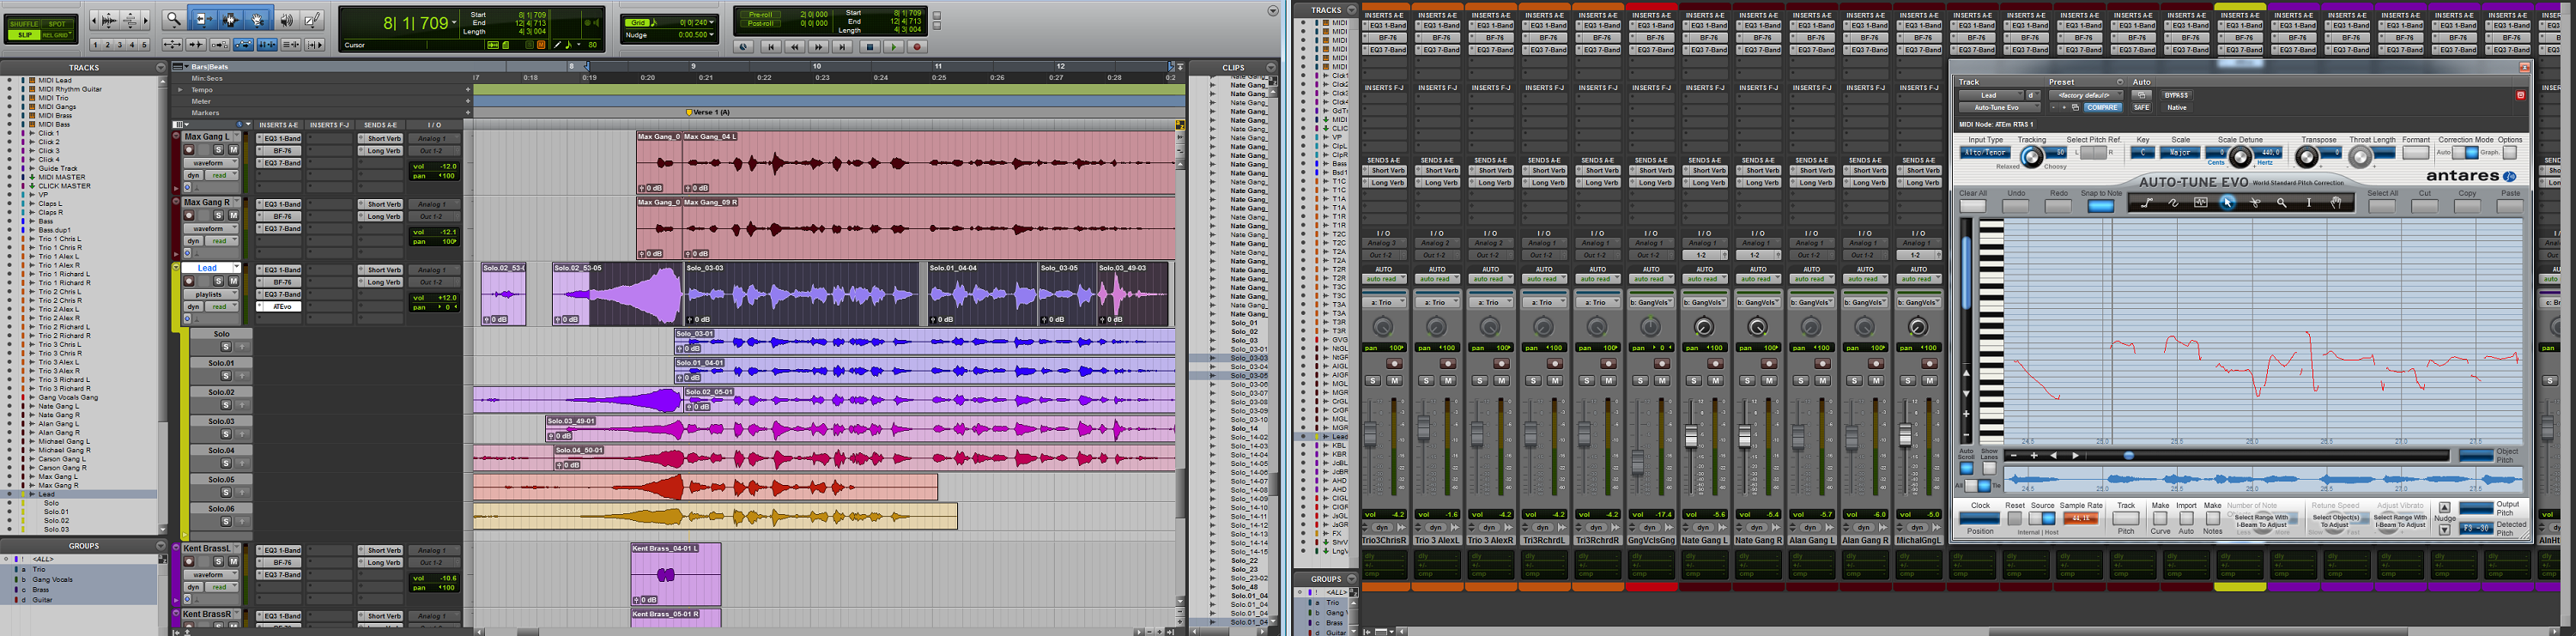Click the Bars|Beats ruler name
This screenshot has width=2576, height=636.
tap(210, 68)
